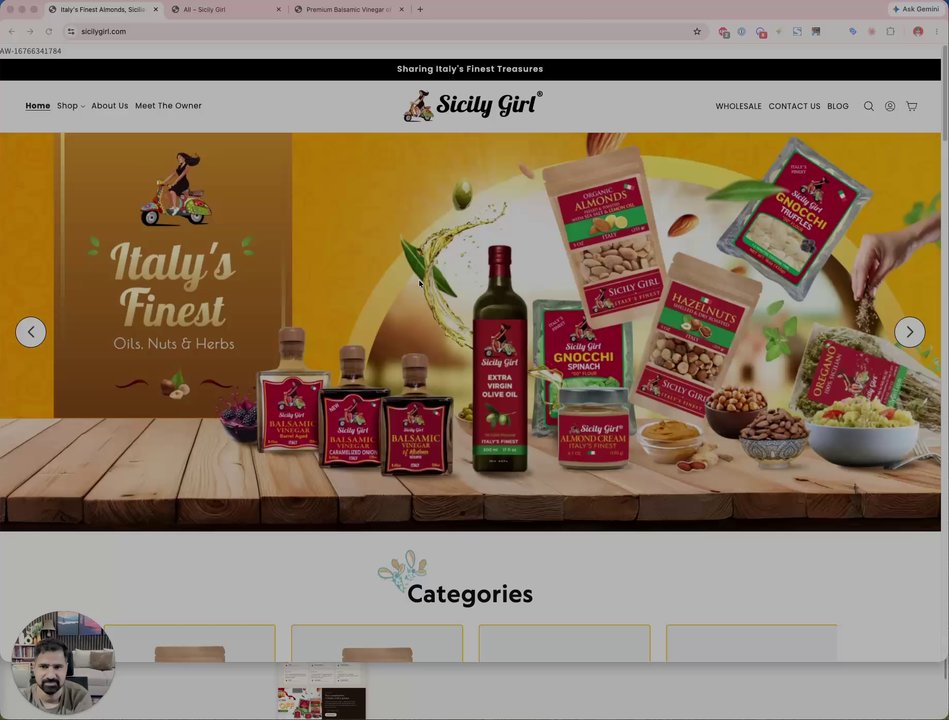Switch to All – Sicily Girl tab
Viewport: 949px width, 720px height.
pyautogui.click(x=226, y=10)
